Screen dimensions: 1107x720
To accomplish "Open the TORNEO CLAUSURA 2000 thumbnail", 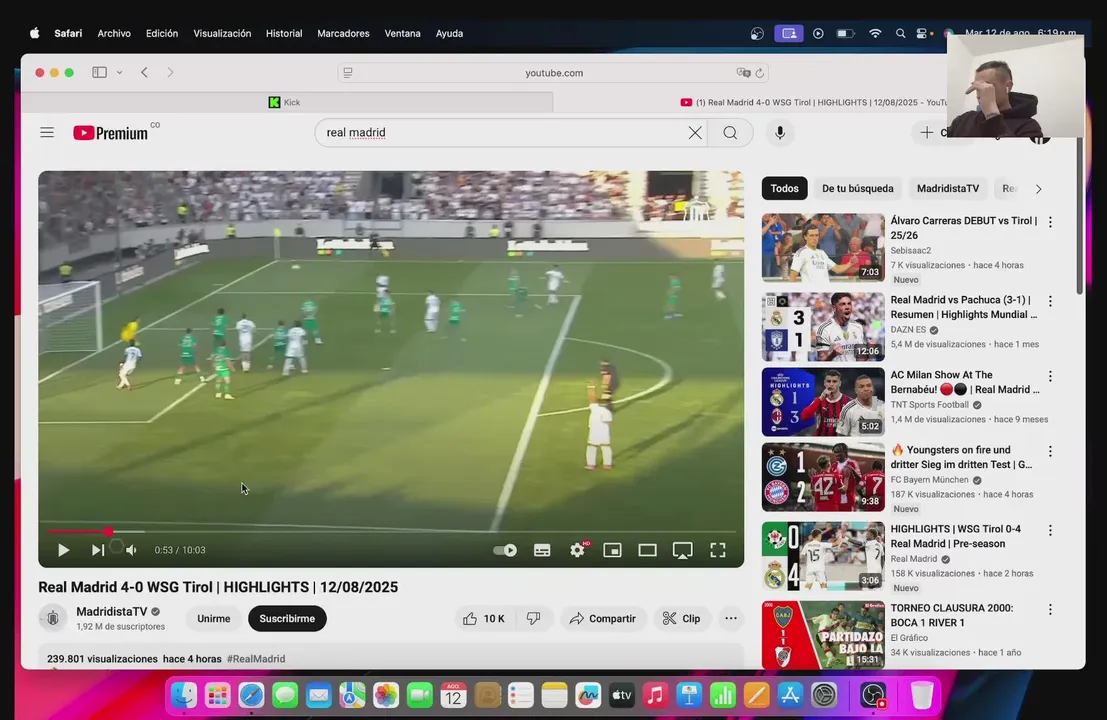I will 823,635.
